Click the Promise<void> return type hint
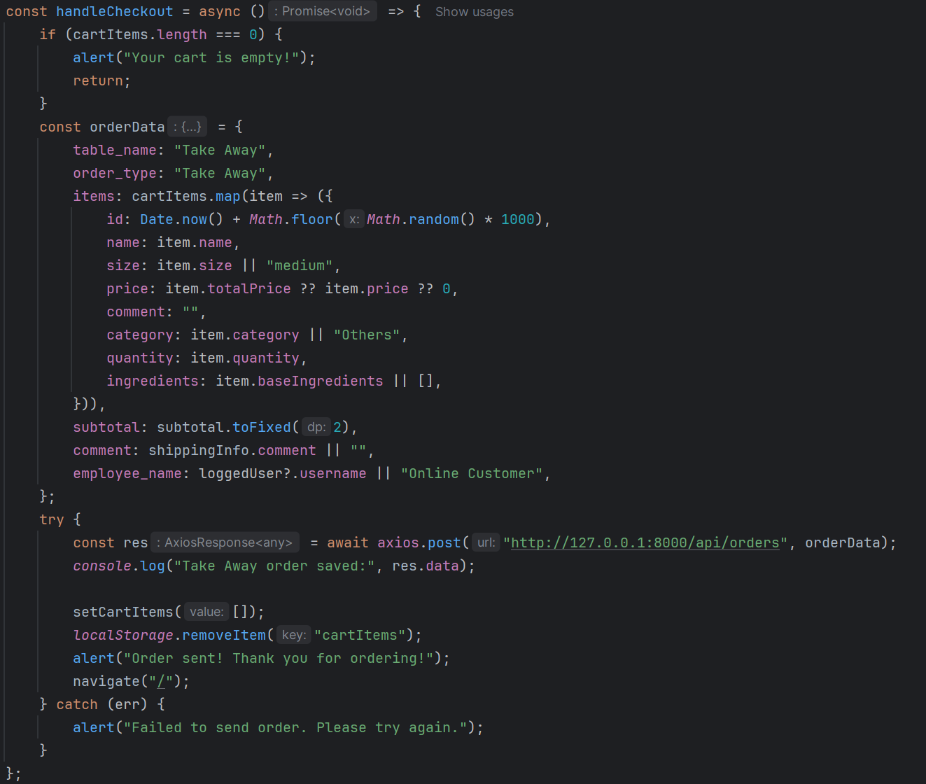 click(323, 12)
